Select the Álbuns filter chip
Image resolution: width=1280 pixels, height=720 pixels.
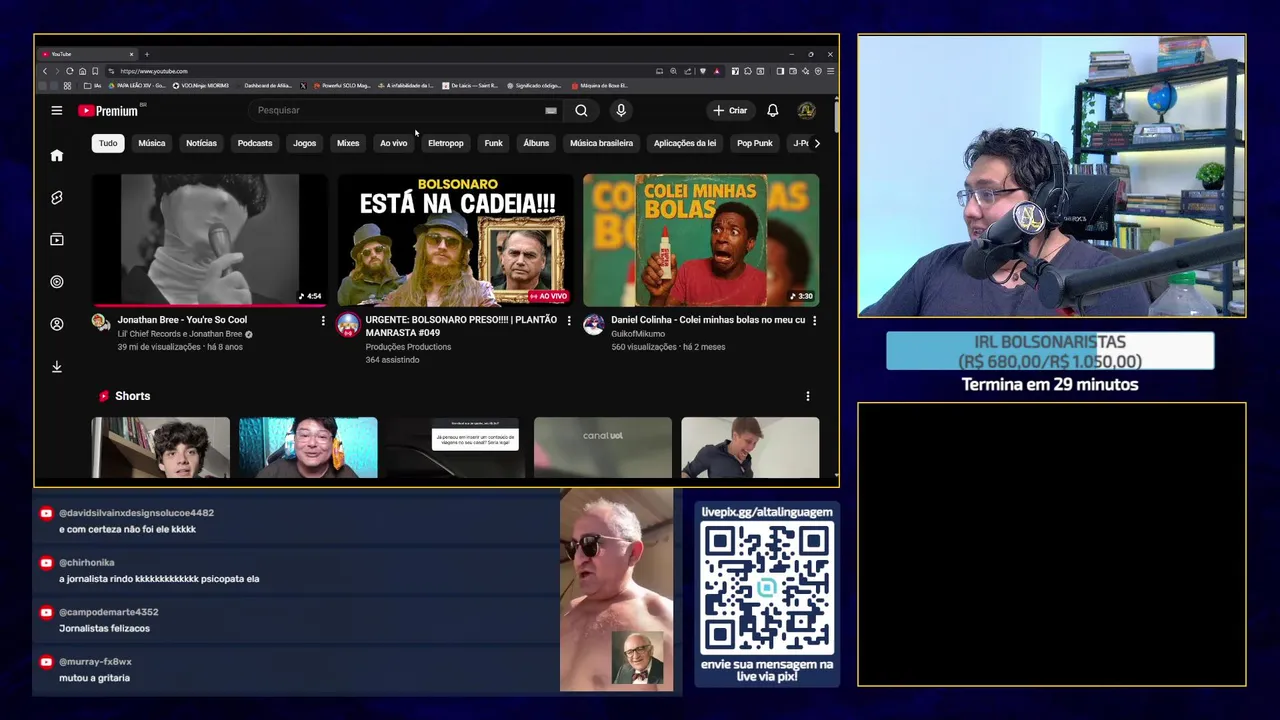pos(536,143)
